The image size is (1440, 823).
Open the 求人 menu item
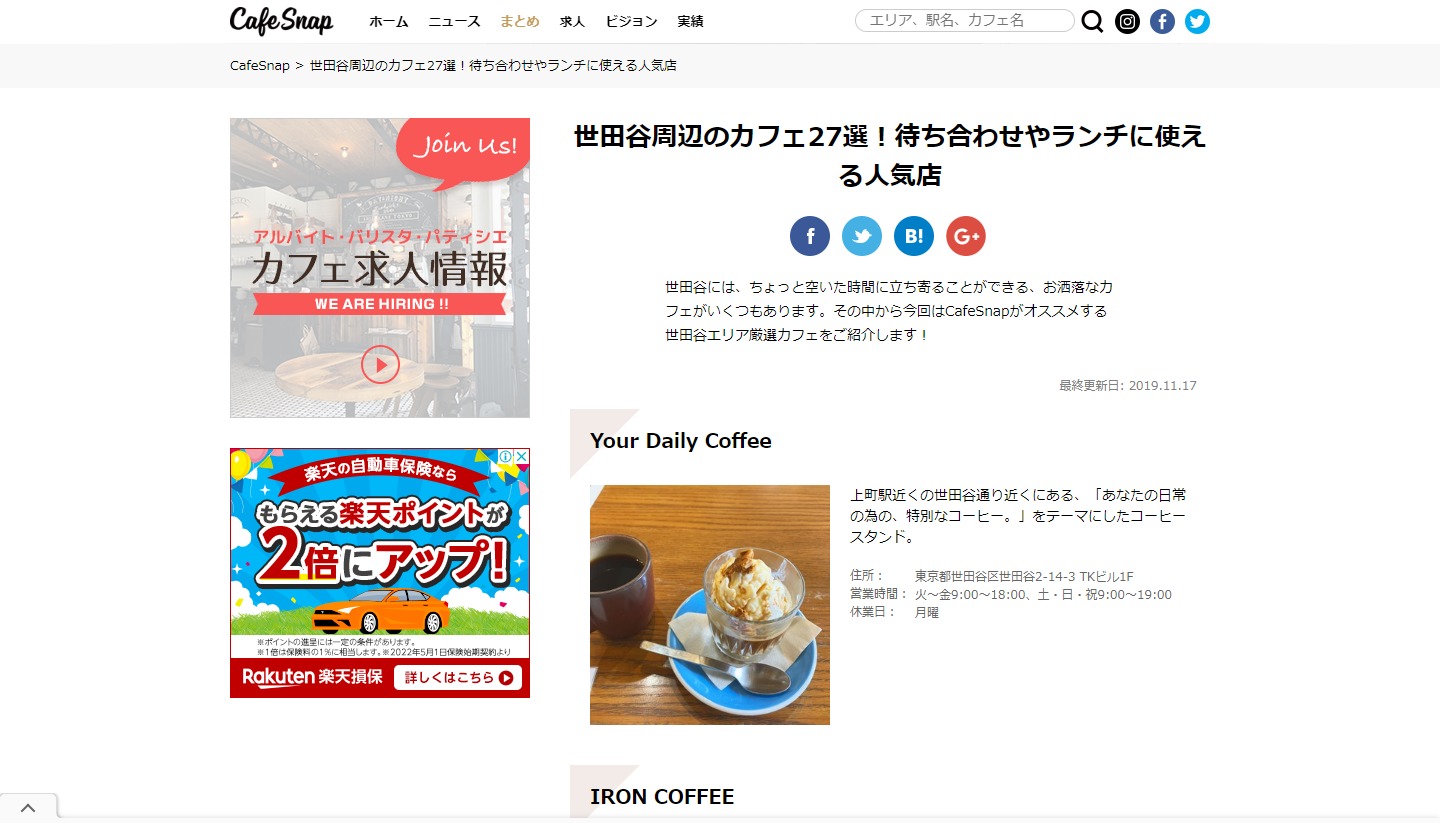(x=573, y=21)
